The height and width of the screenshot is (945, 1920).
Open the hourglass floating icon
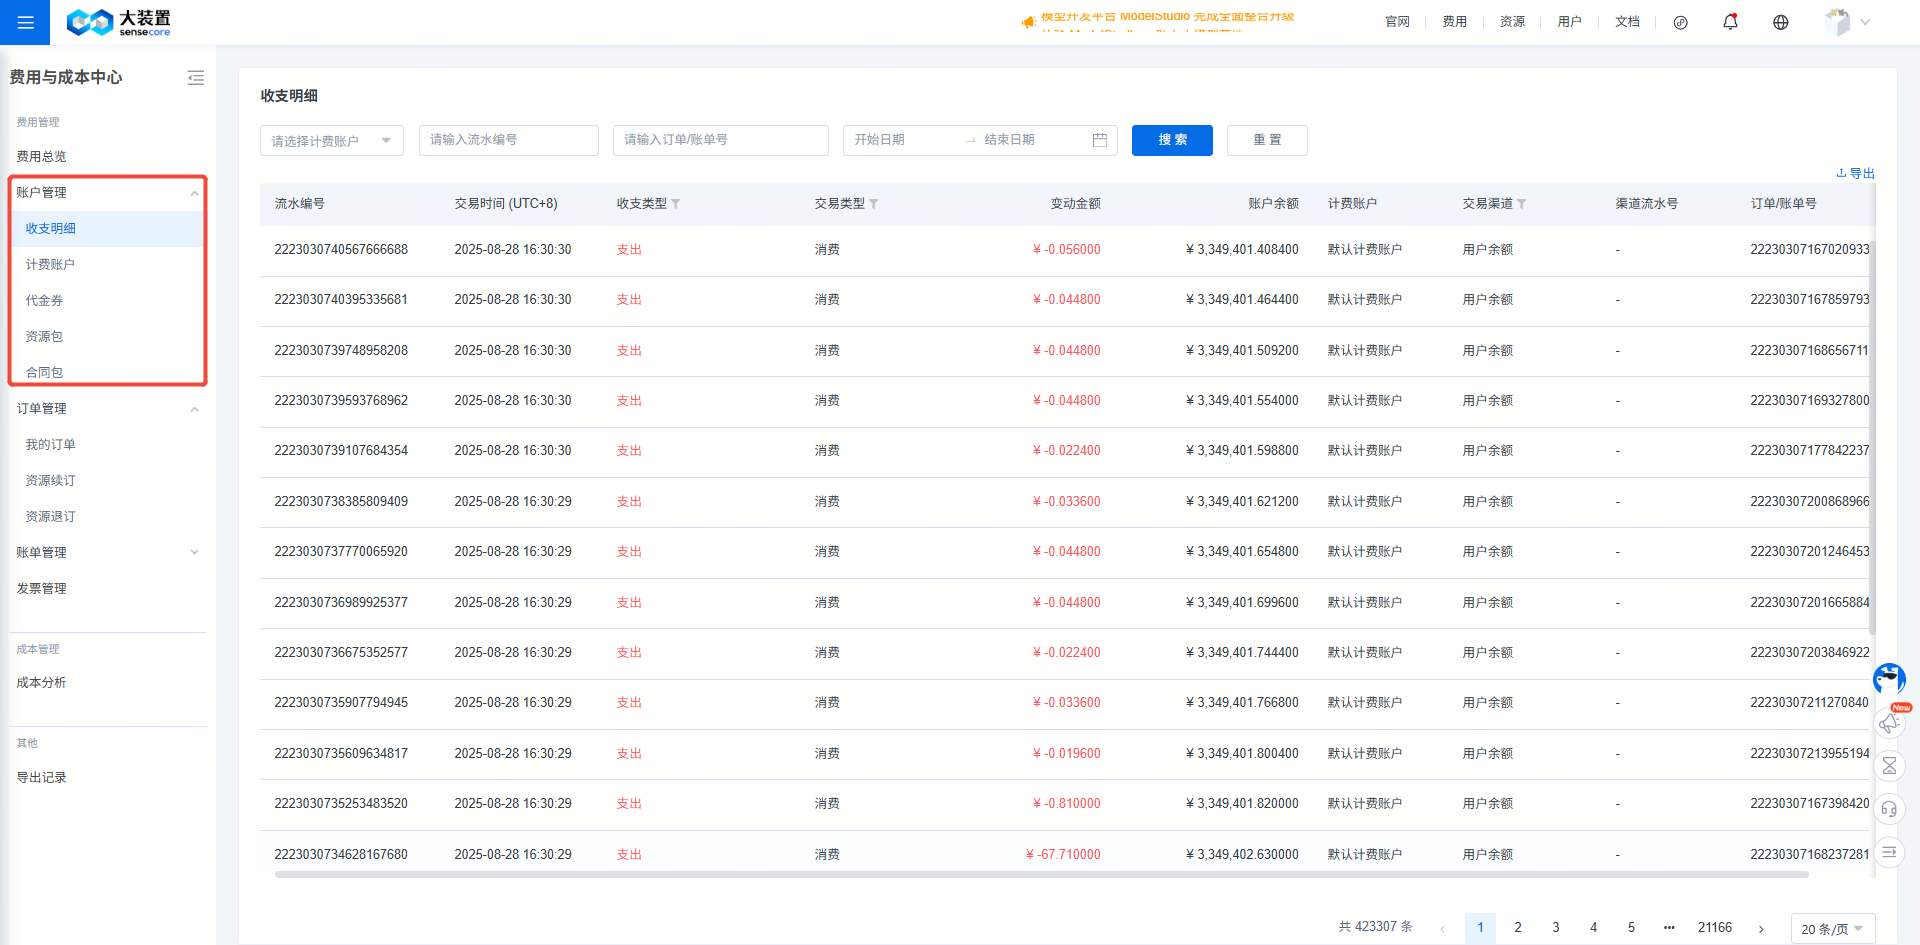click(1889, 766)
